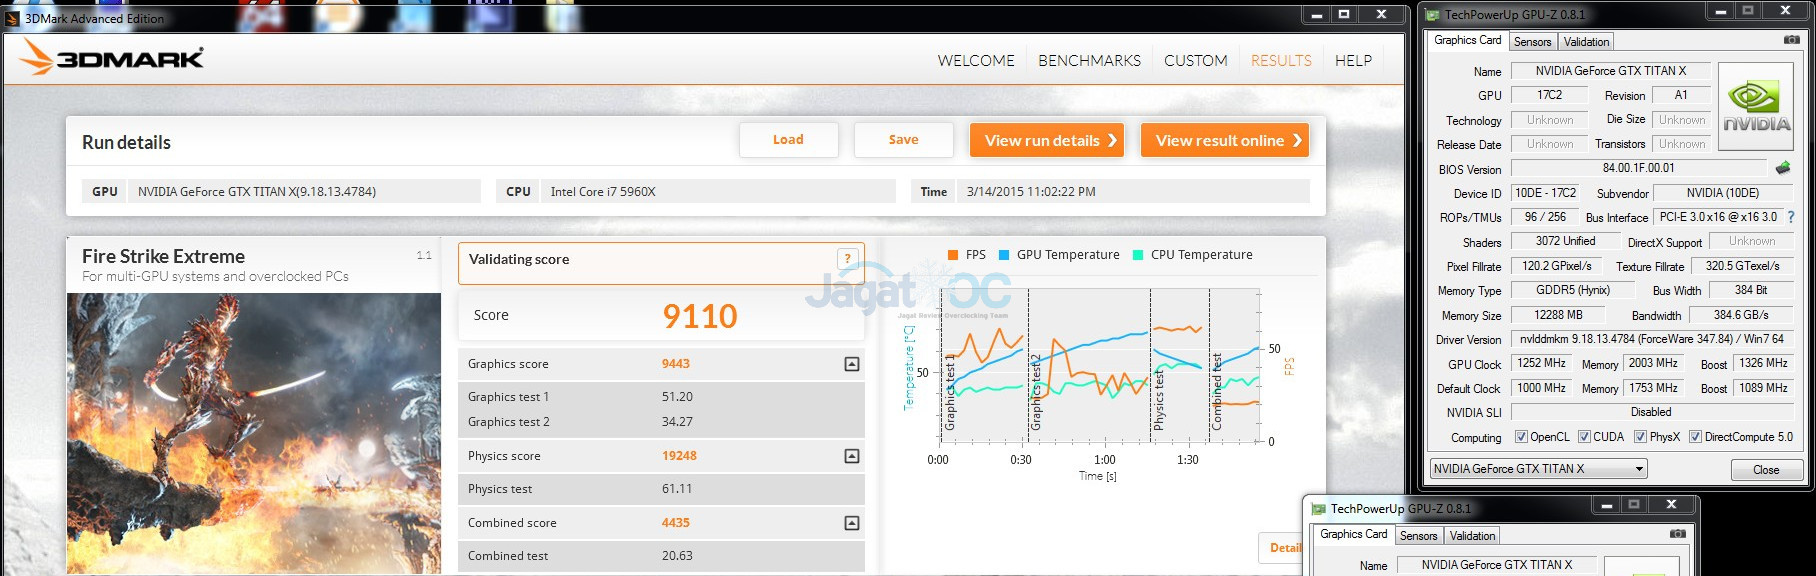Open the NVIDIA GeForce GTX TITAN X dropdown
This screenshot has height=576, width=1816.
point(1538,469)
